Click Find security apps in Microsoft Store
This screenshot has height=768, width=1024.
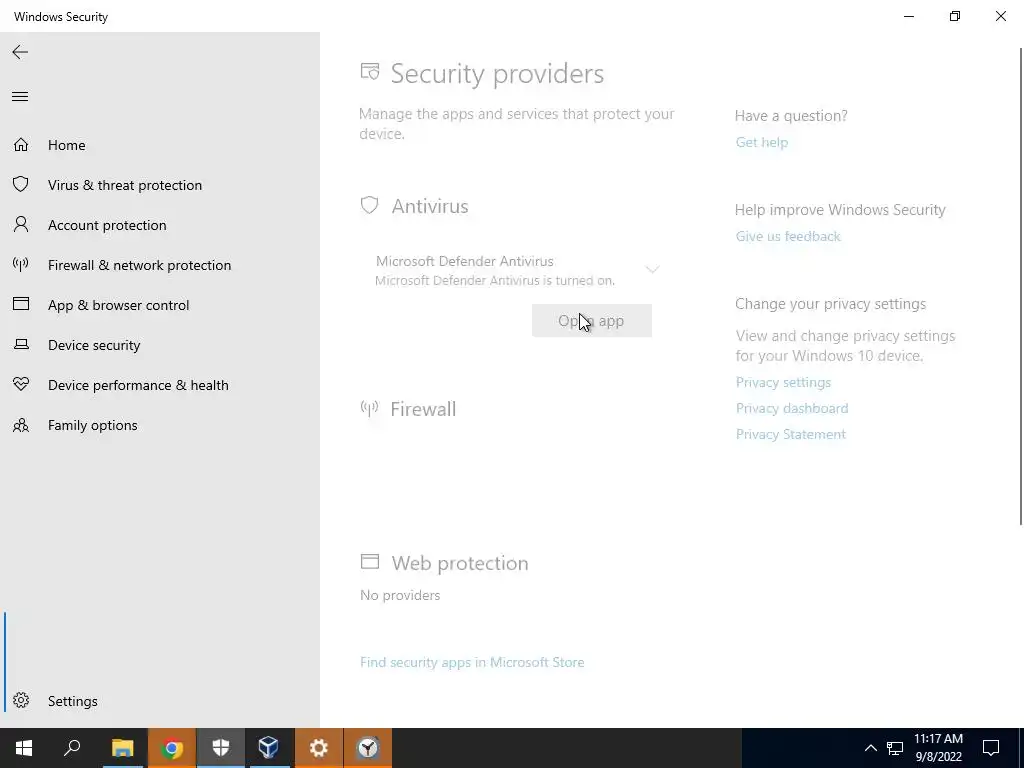[x=472, y=662]
